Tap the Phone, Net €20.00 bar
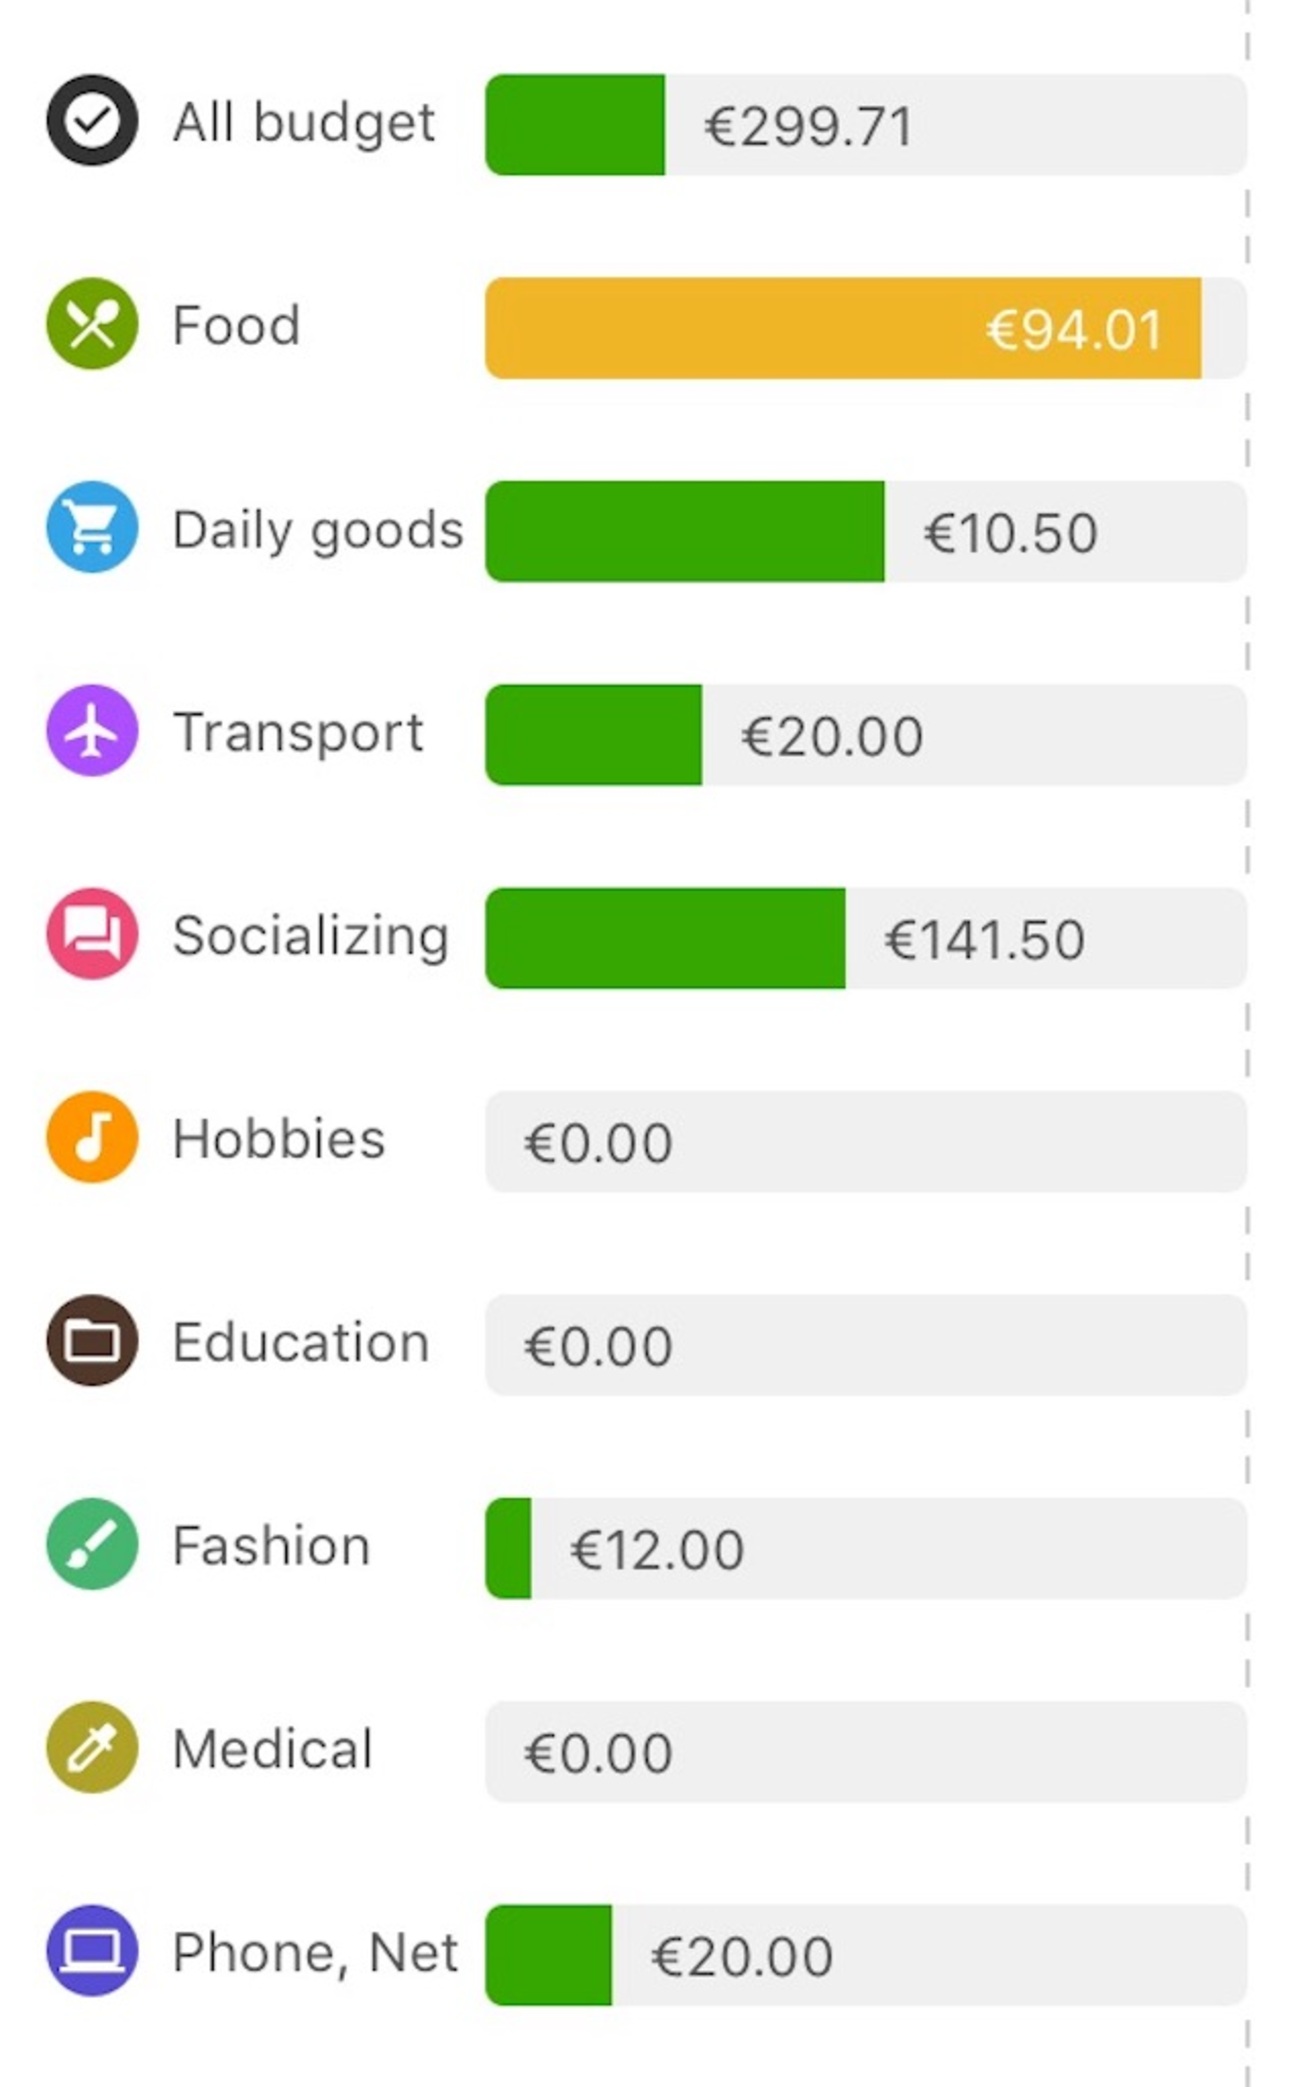This screenshot has width=1300, height=2087. pos(865,1955)
